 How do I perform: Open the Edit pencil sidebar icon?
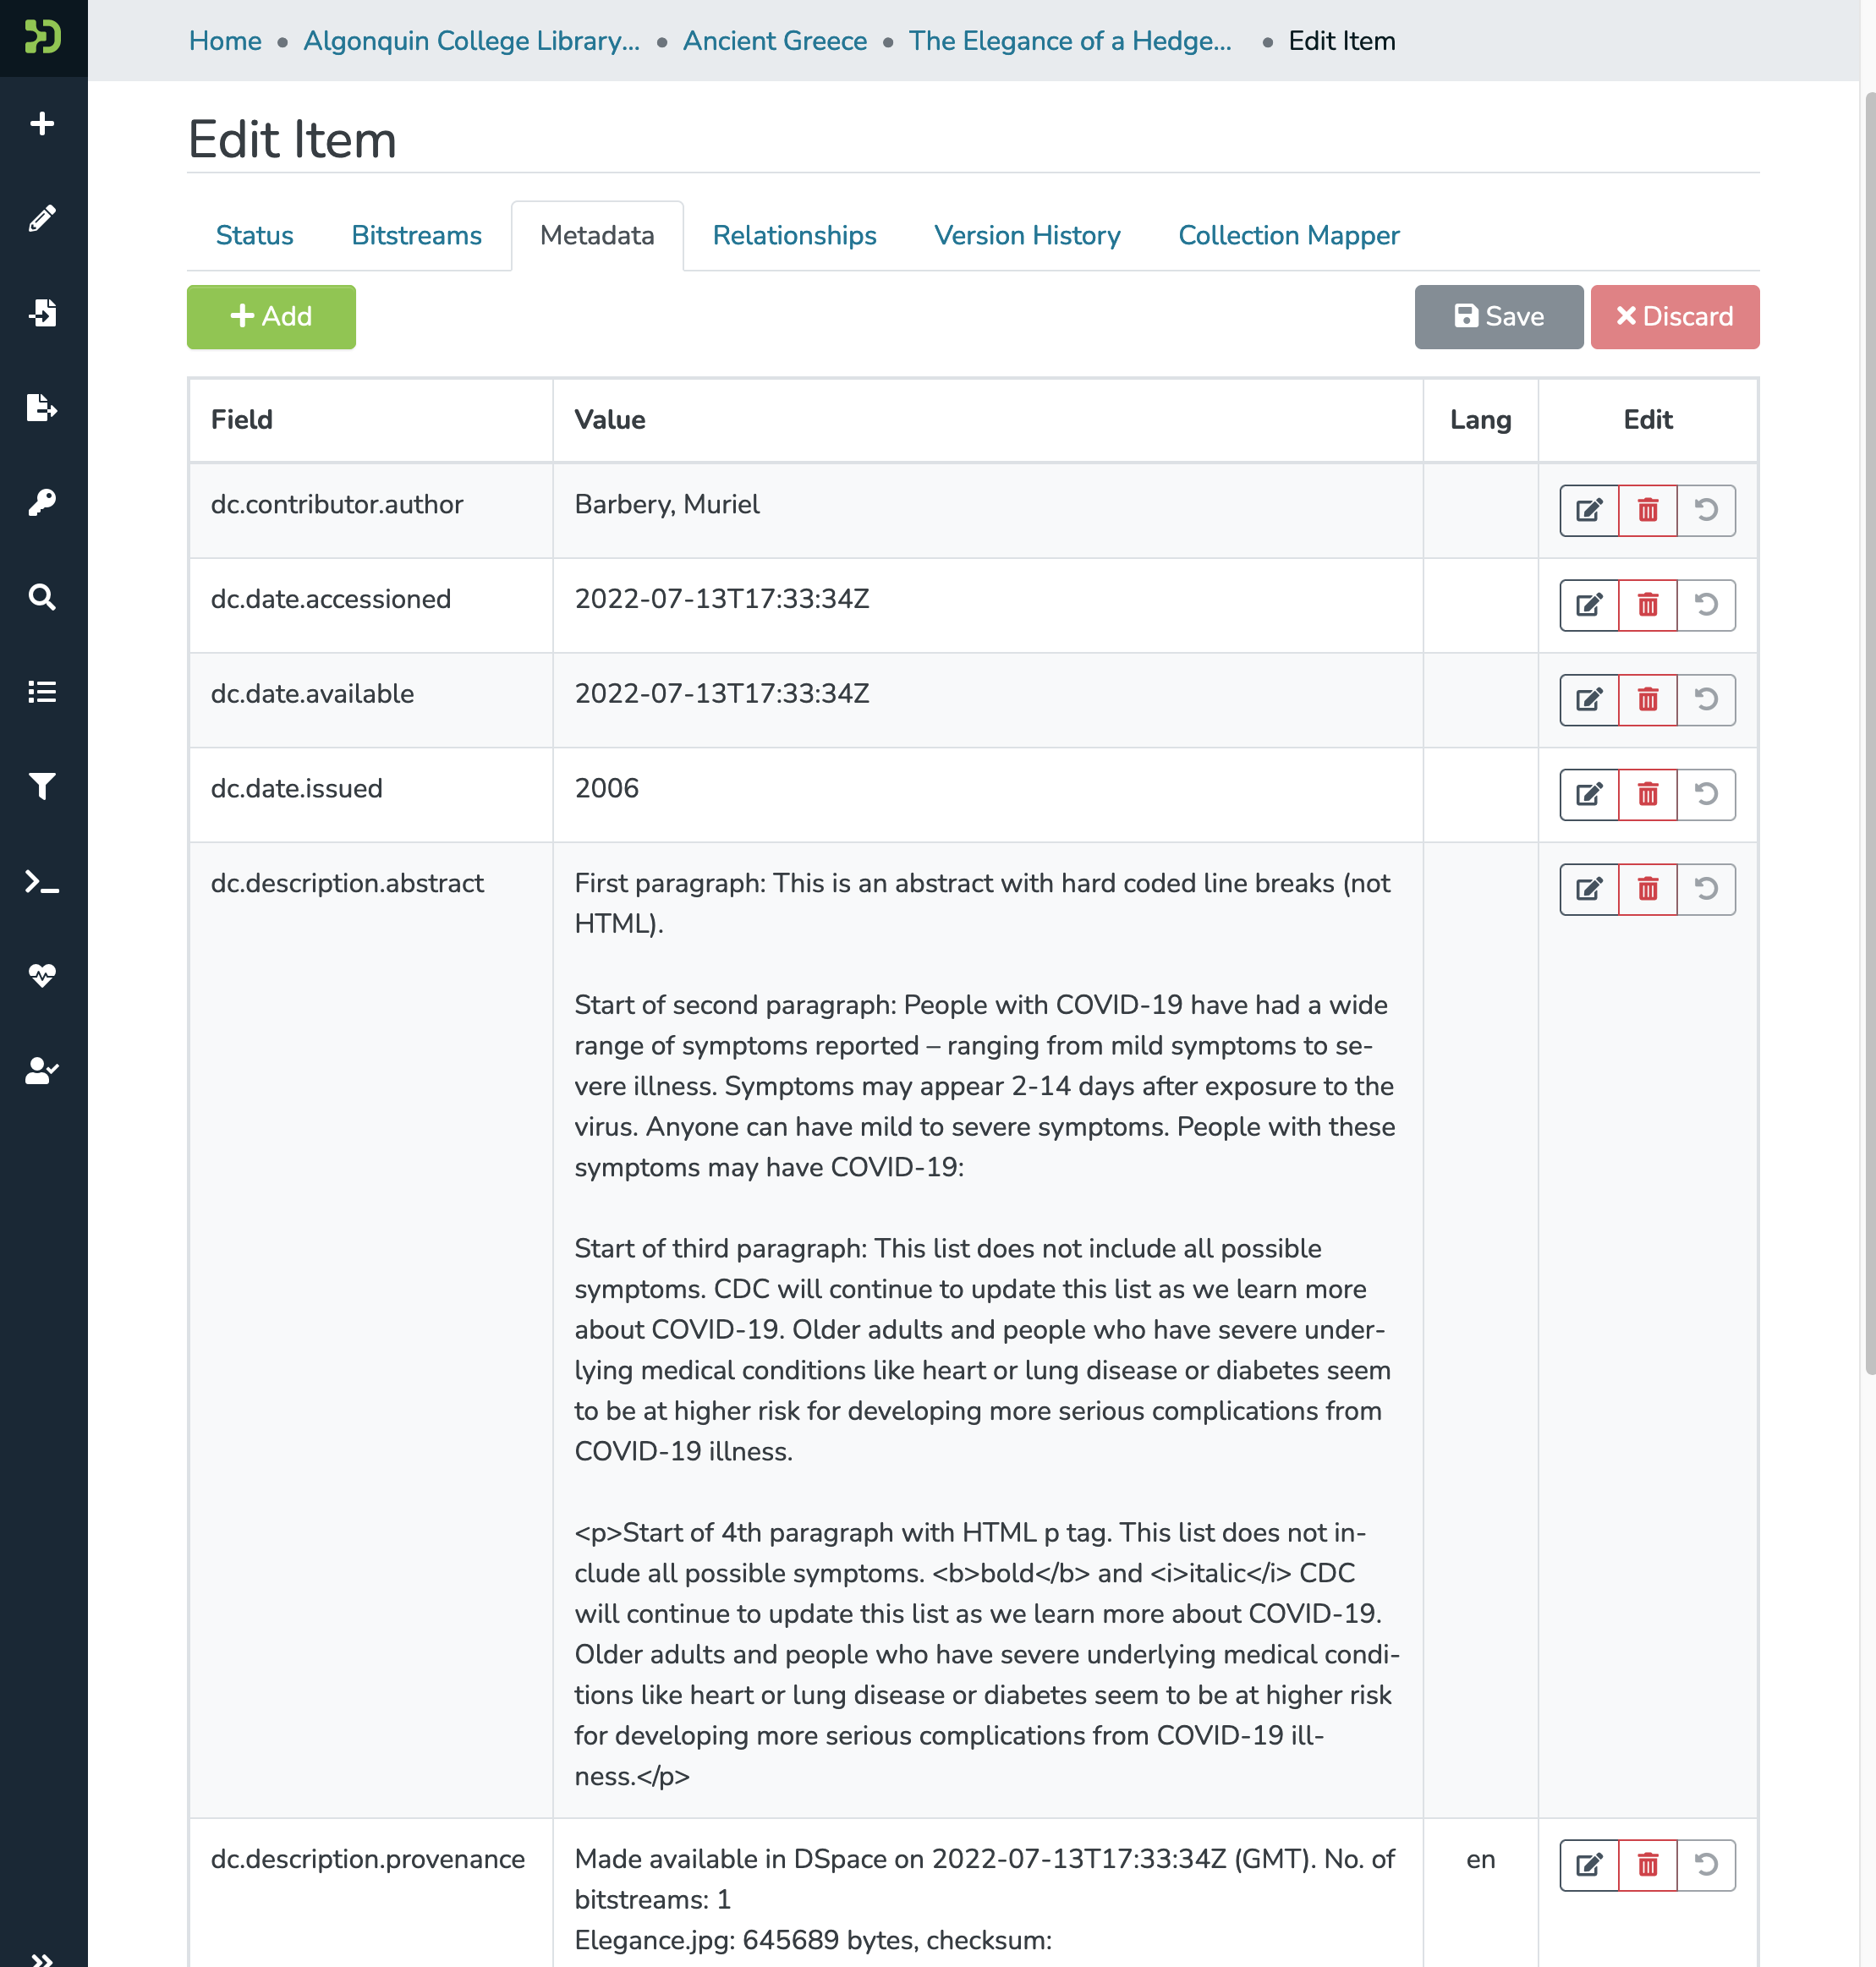pos(42,218)
